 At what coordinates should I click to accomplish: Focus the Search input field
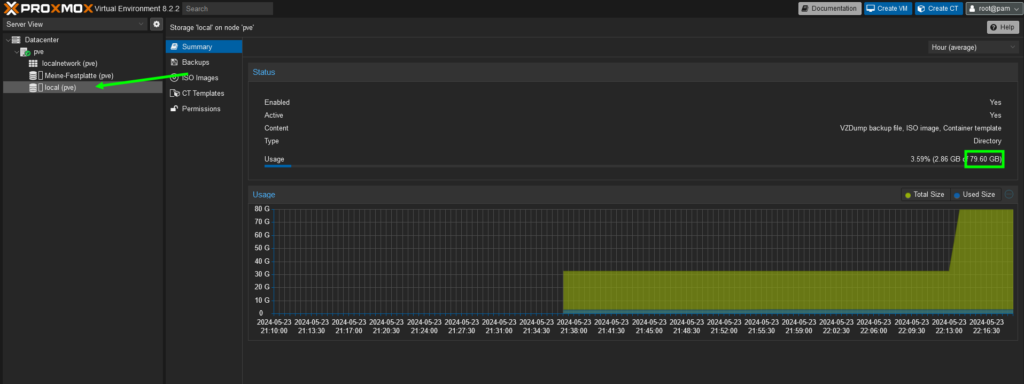point(228,8)
